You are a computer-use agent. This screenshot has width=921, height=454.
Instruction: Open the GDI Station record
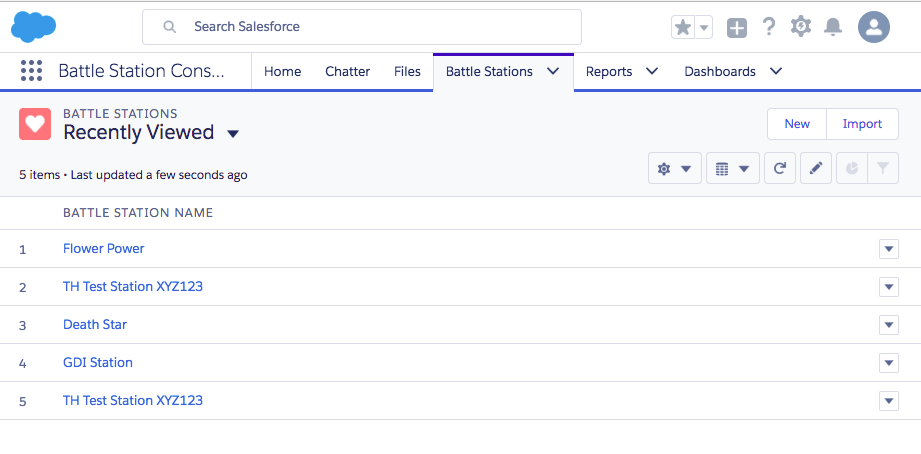[x=98, y=362]
